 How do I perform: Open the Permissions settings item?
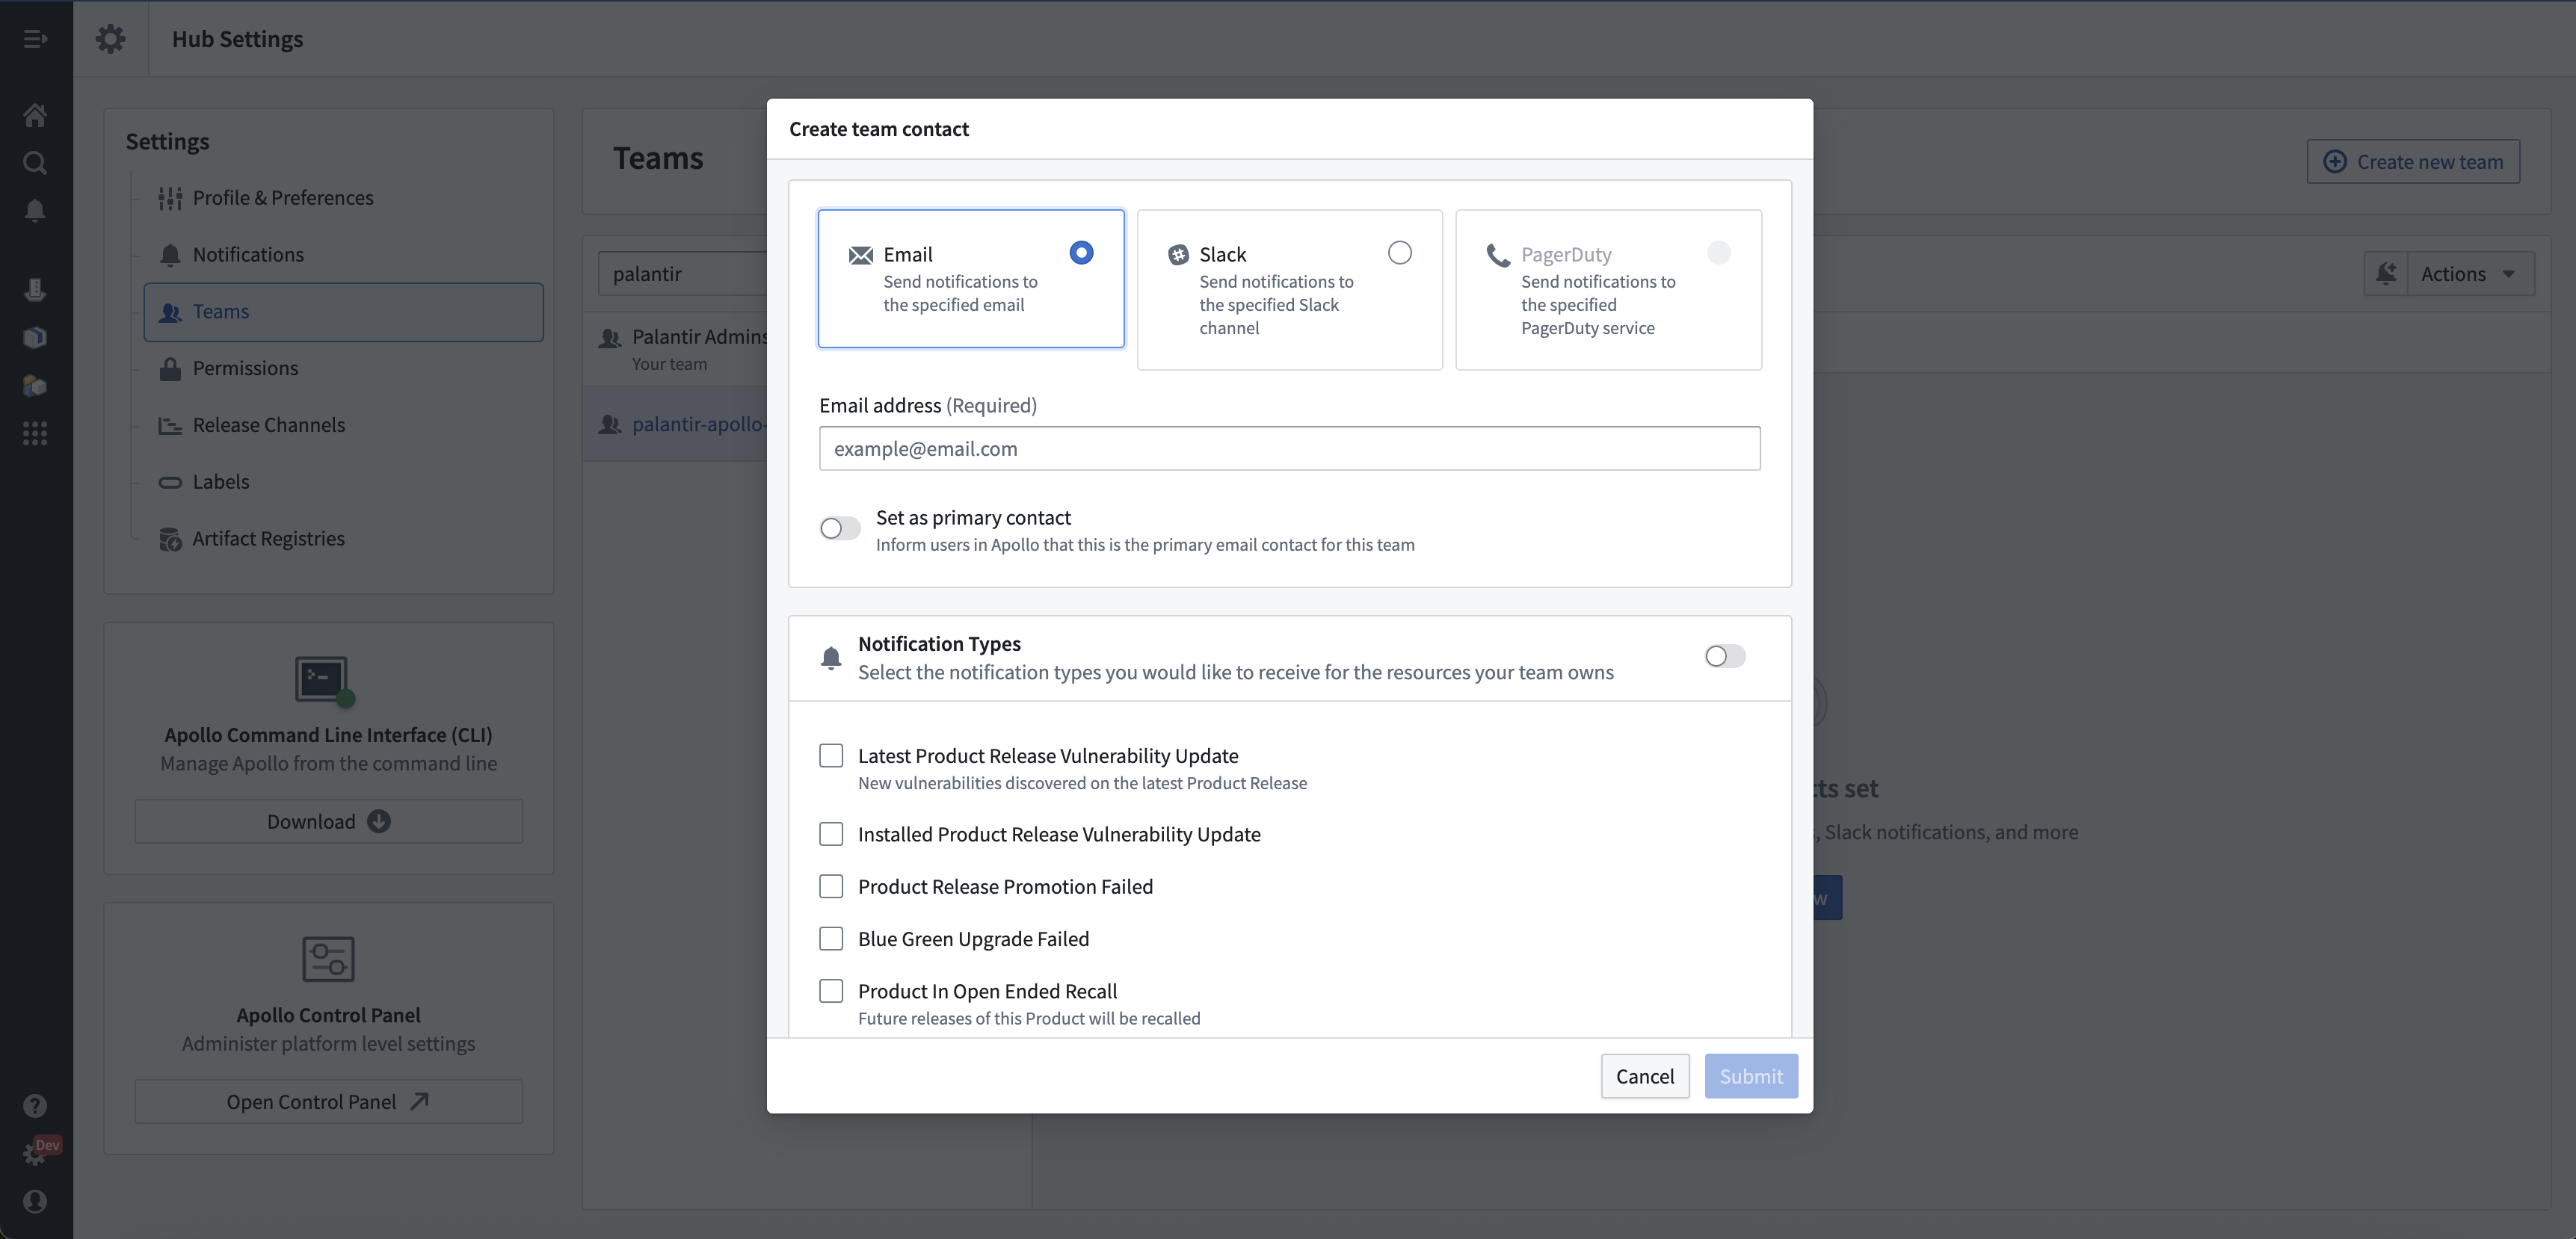coord(245,368)
